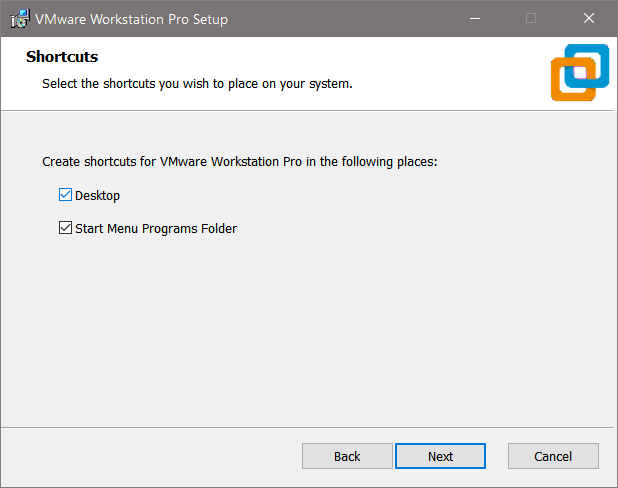Click the "Select the shortcuts you wish" subtitle

[197, 84]
